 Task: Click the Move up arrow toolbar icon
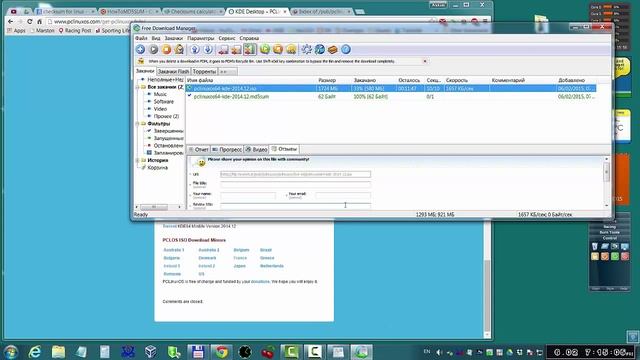[195, 49]
